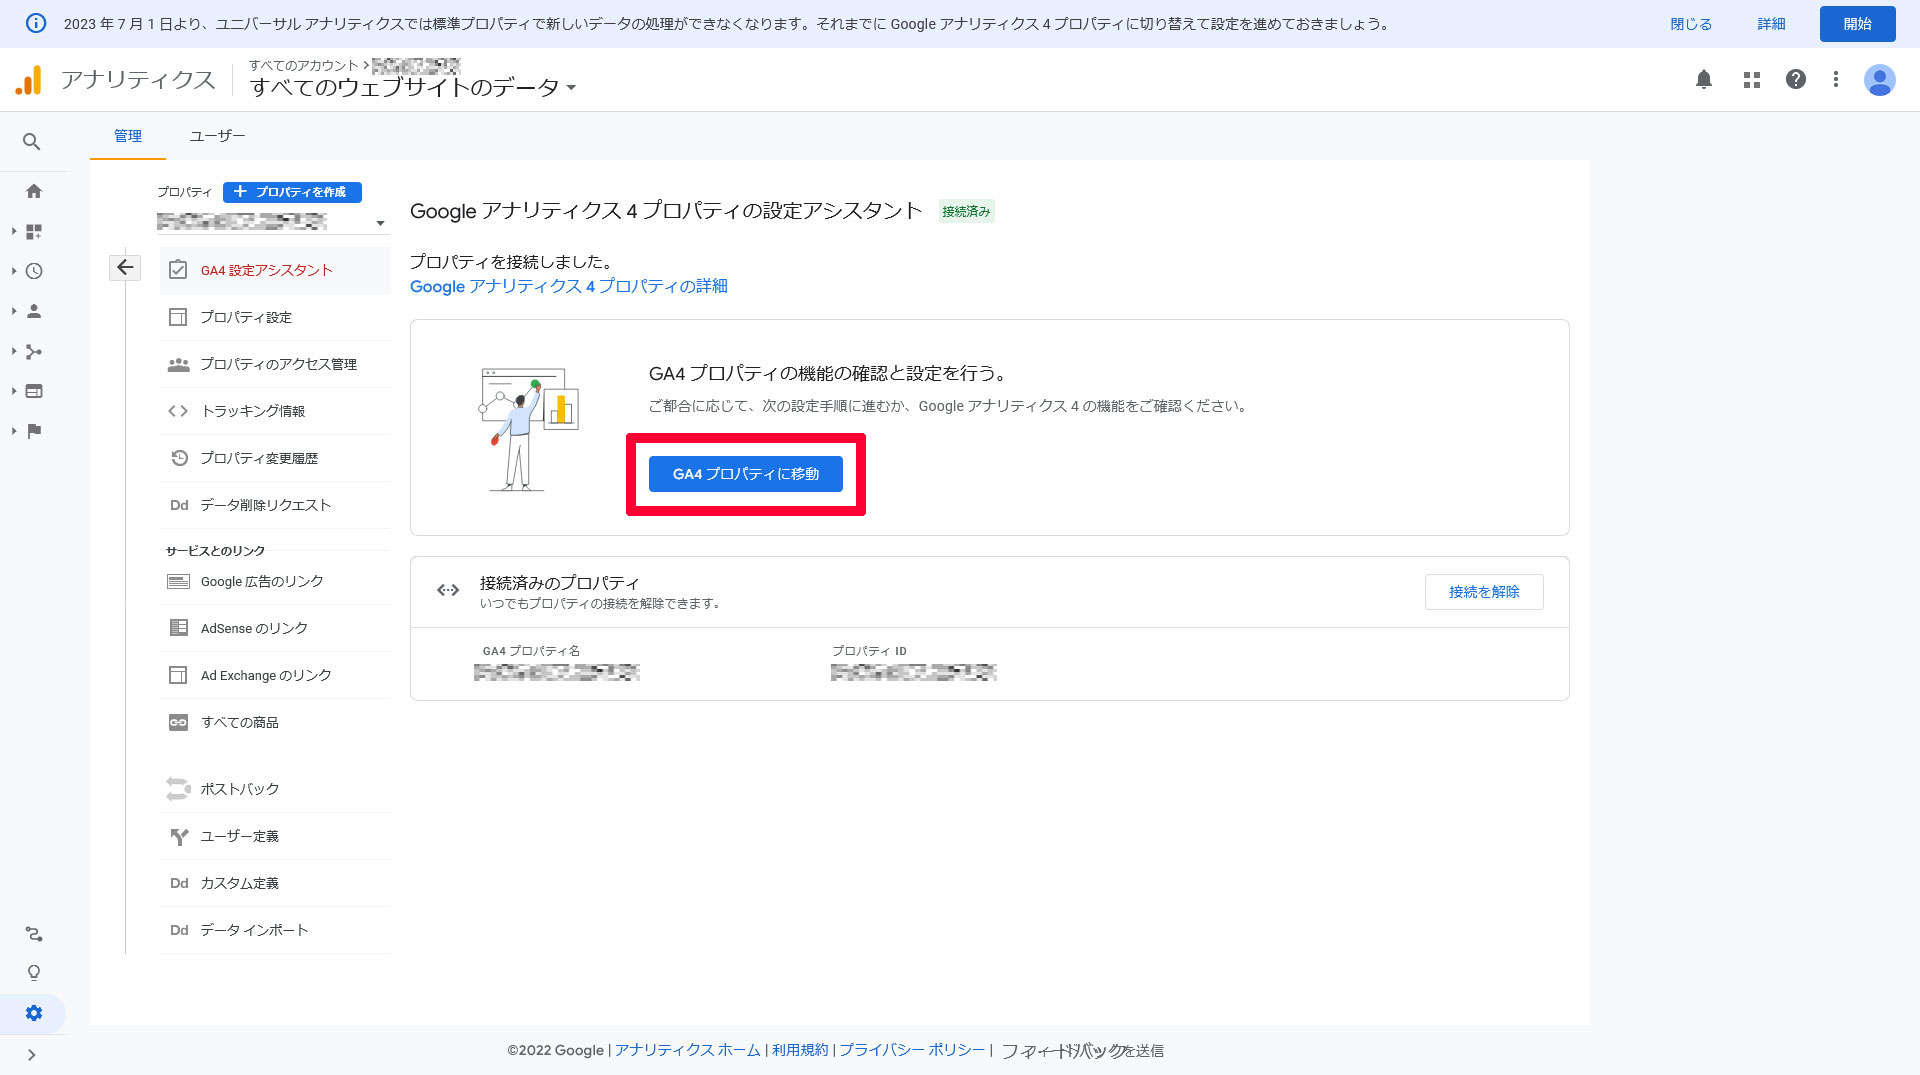Open プロパティ変更履歴 menu item
The width and height of the screenshot is (1920, 1075).
(x=275, y=458)
